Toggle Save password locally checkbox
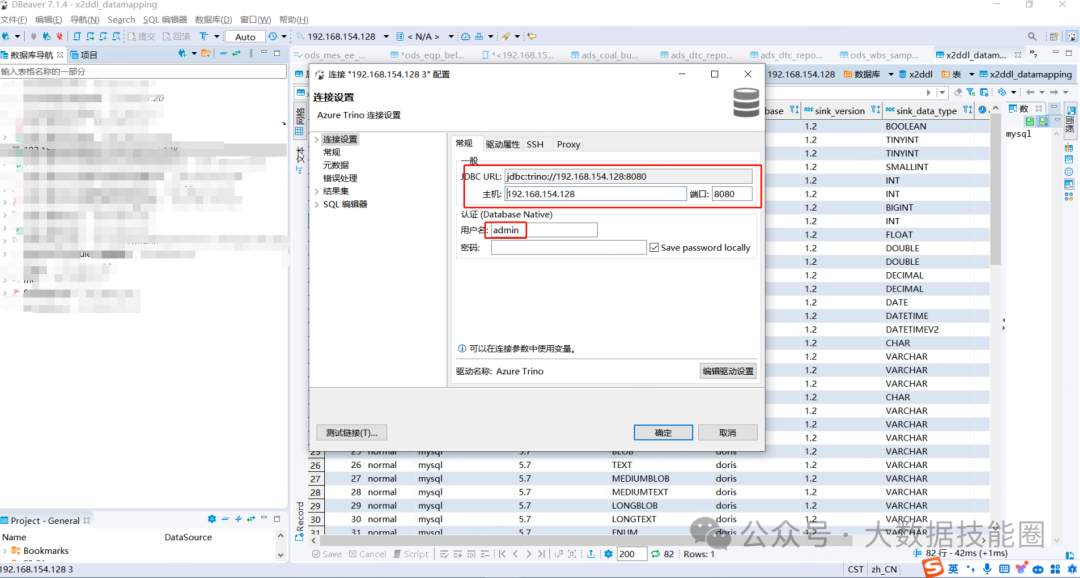This screenshot has width=1080, height=578. 654,247
